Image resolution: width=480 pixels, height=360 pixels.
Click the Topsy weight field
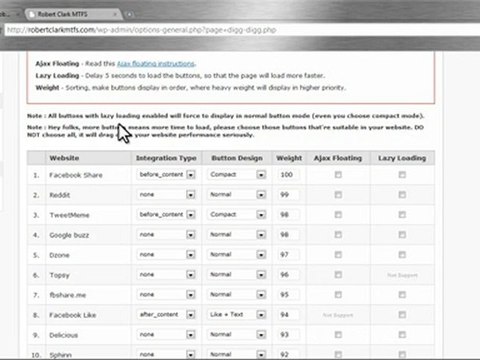tap(288, 275)
